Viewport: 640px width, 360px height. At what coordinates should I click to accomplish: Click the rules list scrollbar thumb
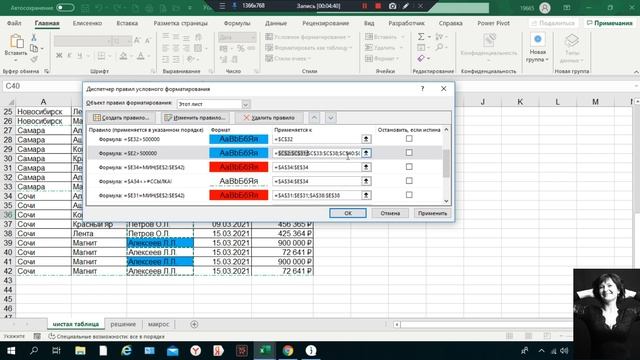click(446, 163)
